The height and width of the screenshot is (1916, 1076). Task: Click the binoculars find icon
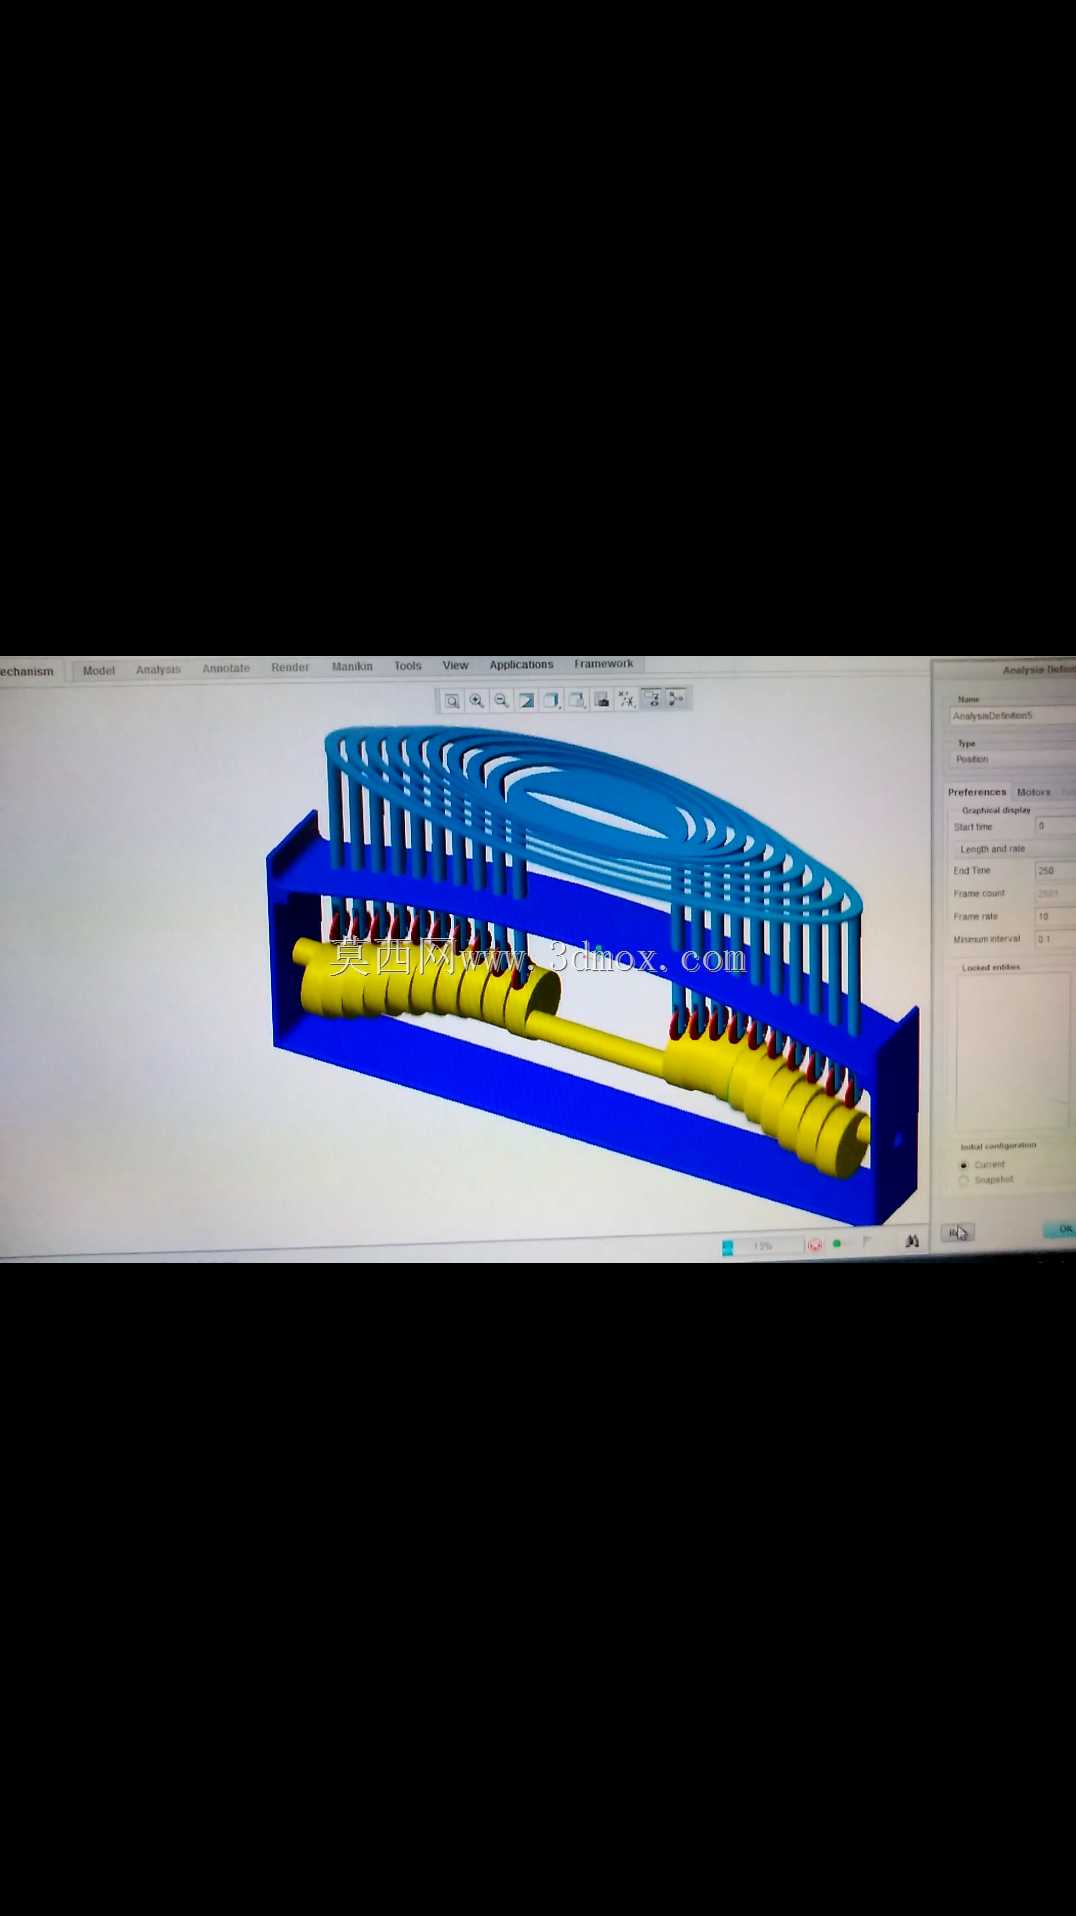[912, 1241]
